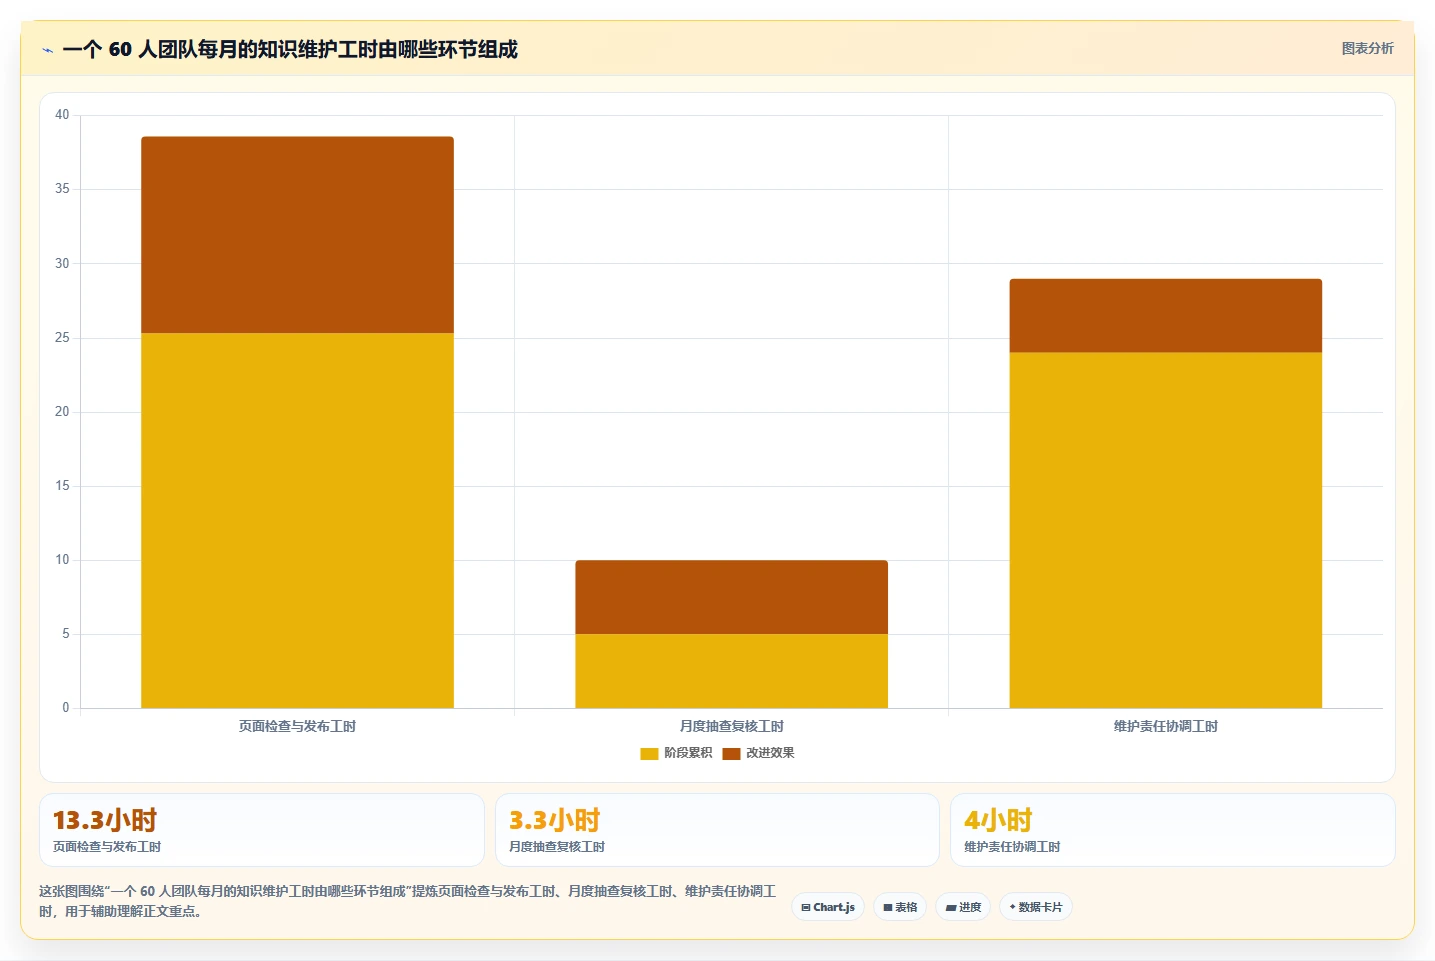The height and width of the screenshot is (961, 1435).
Task: Click the x-axis label 维护责任协调工时
Action: [1165, 726]
